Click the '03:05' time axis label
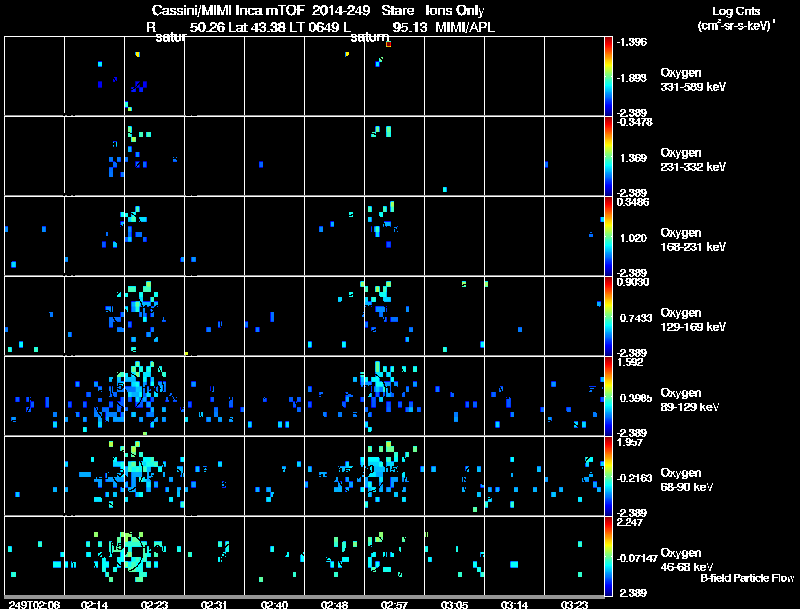Screen dimensions: 800x609 click(x=454, y=605)
